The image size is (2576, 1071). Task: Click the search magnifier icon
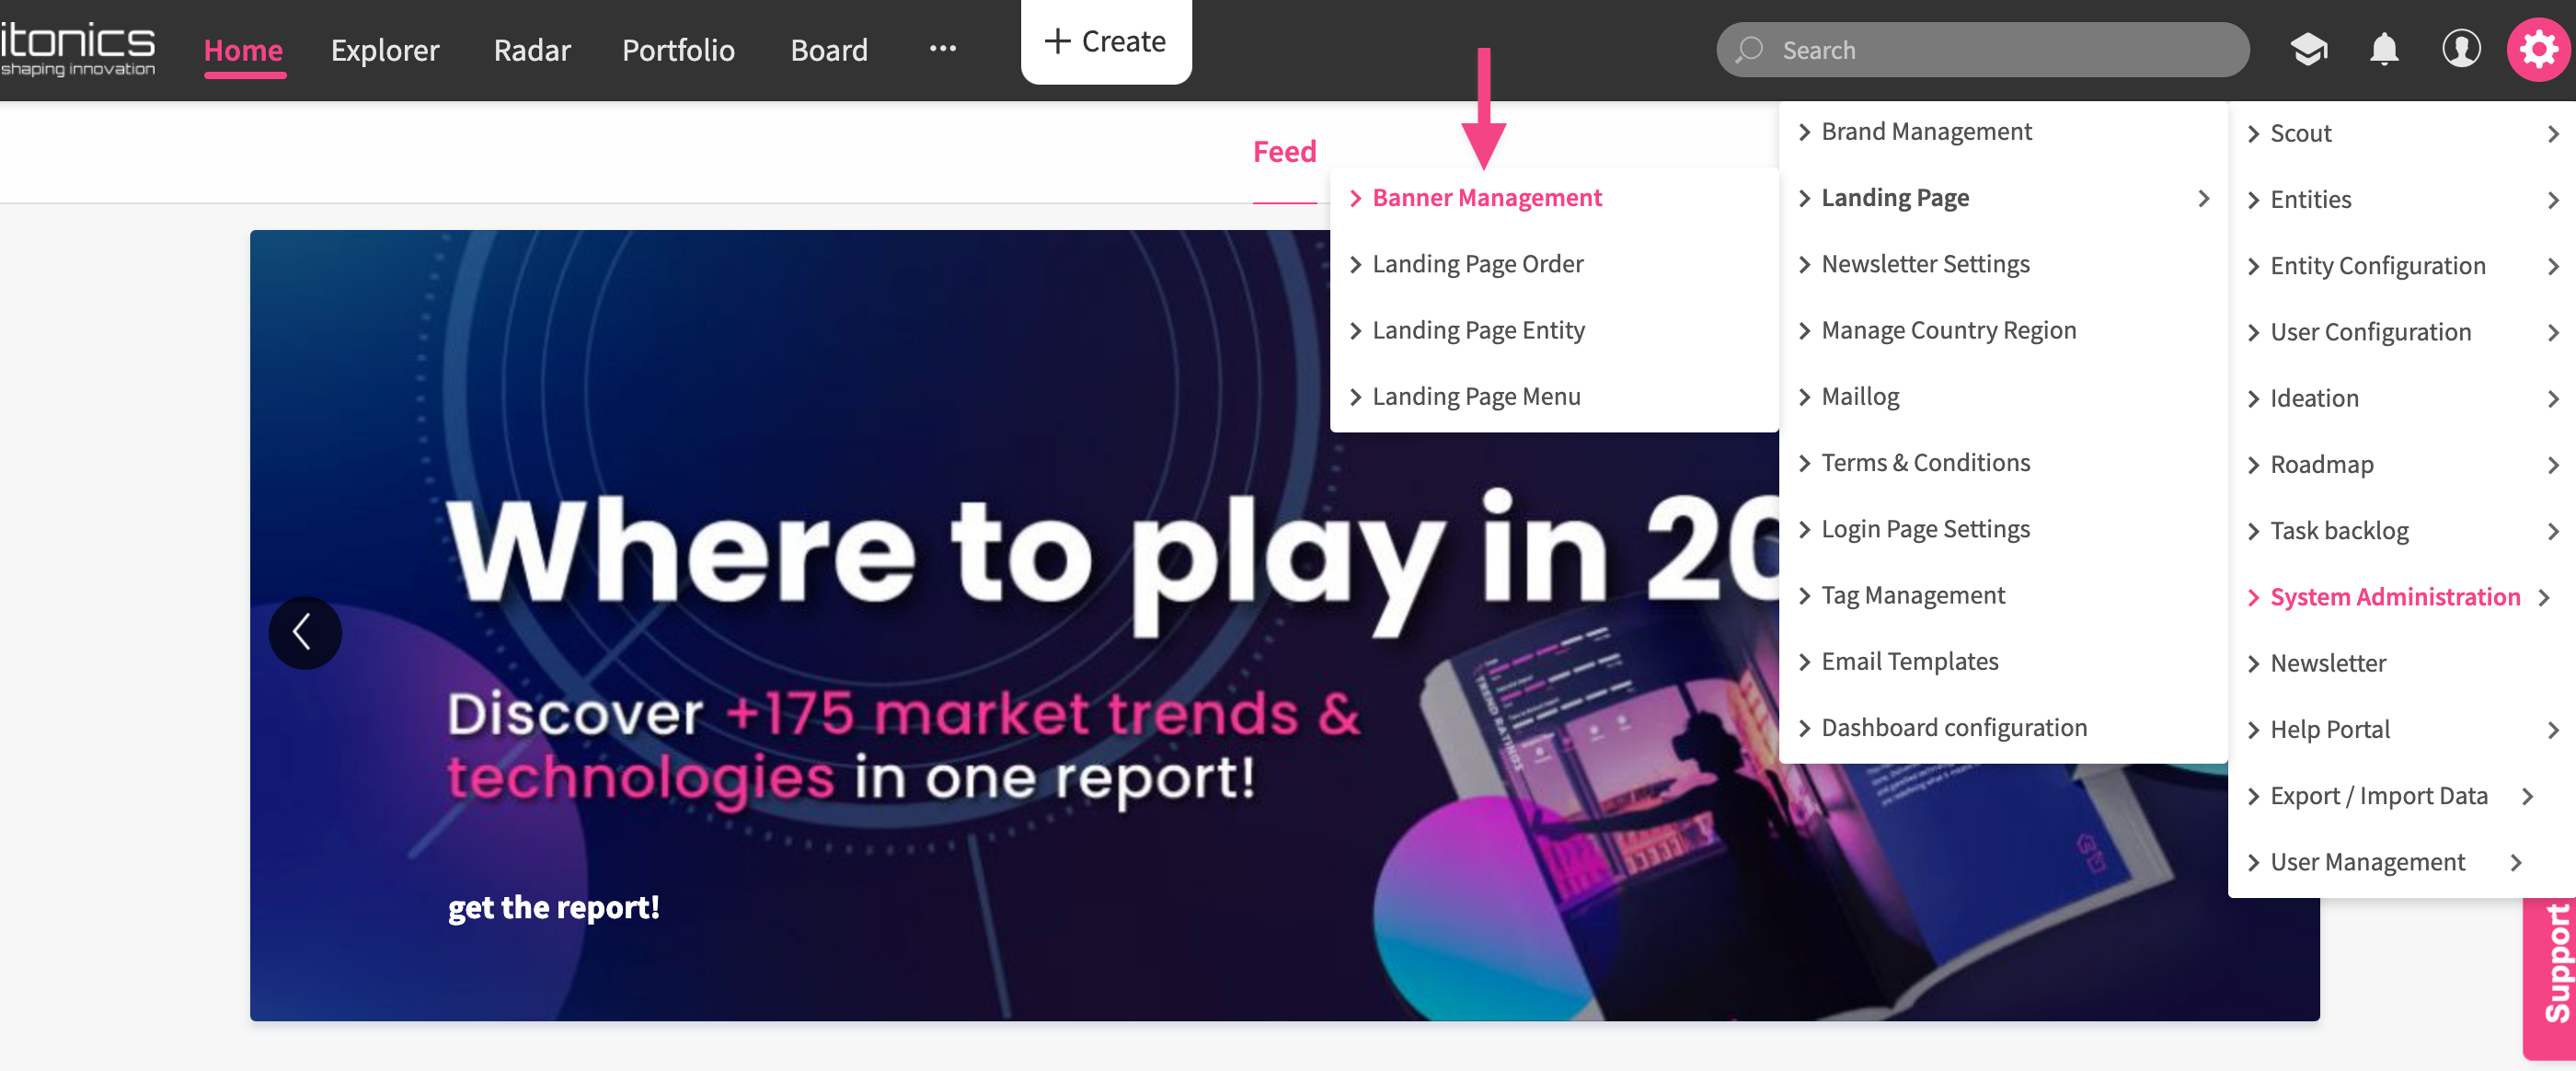click(x=1749, y=50)
